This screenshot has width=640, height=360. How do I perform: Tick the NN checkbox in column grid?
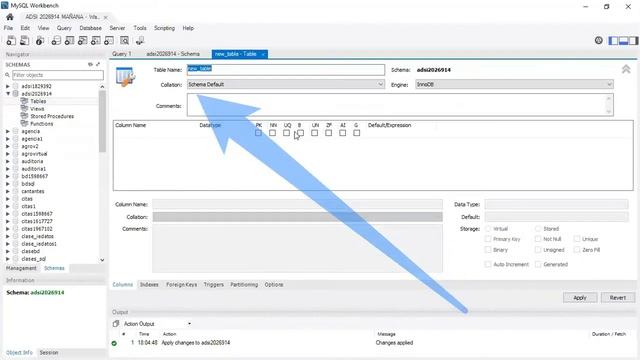click(273, 133)
